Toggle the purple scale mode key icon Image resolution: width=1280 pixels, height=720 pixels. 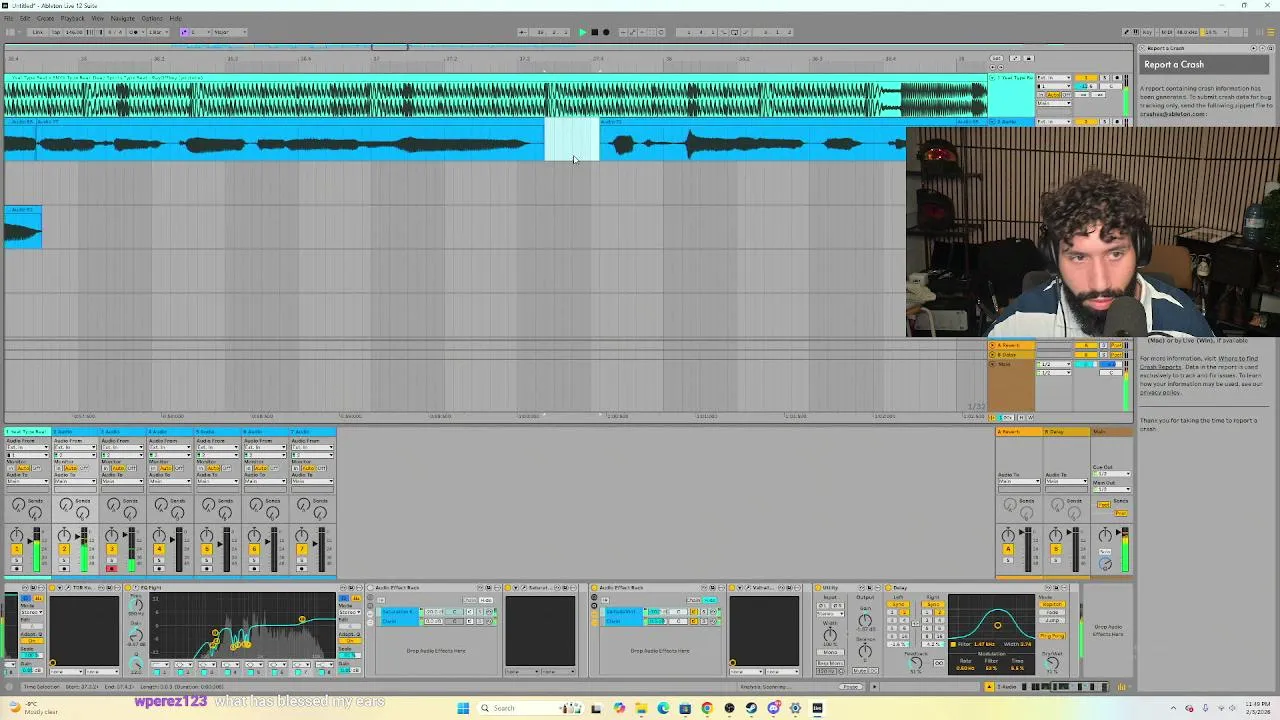[x=183, y=32]
